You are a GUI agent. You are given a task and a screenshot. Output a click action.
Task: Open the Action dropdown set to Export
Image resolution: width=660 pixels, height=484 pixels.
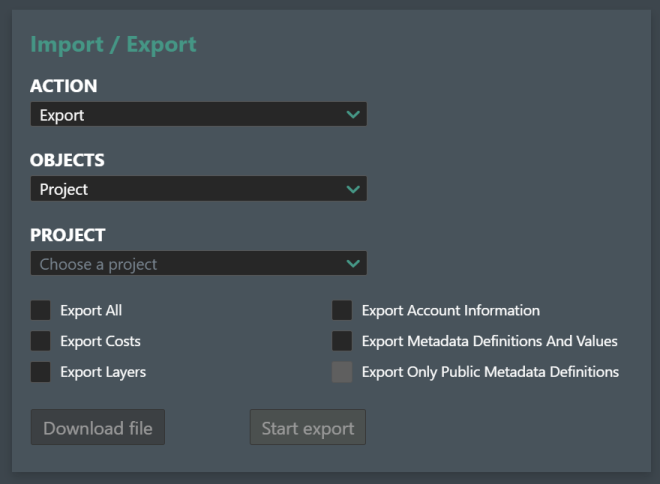pos(198,114)
